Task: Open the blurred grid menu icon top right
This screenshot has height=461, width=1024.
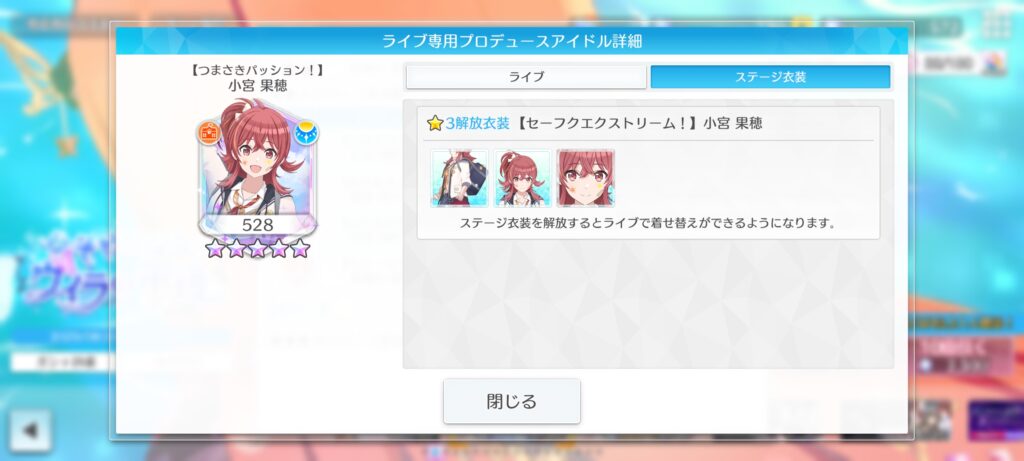Action: click(x=997, y=25)
